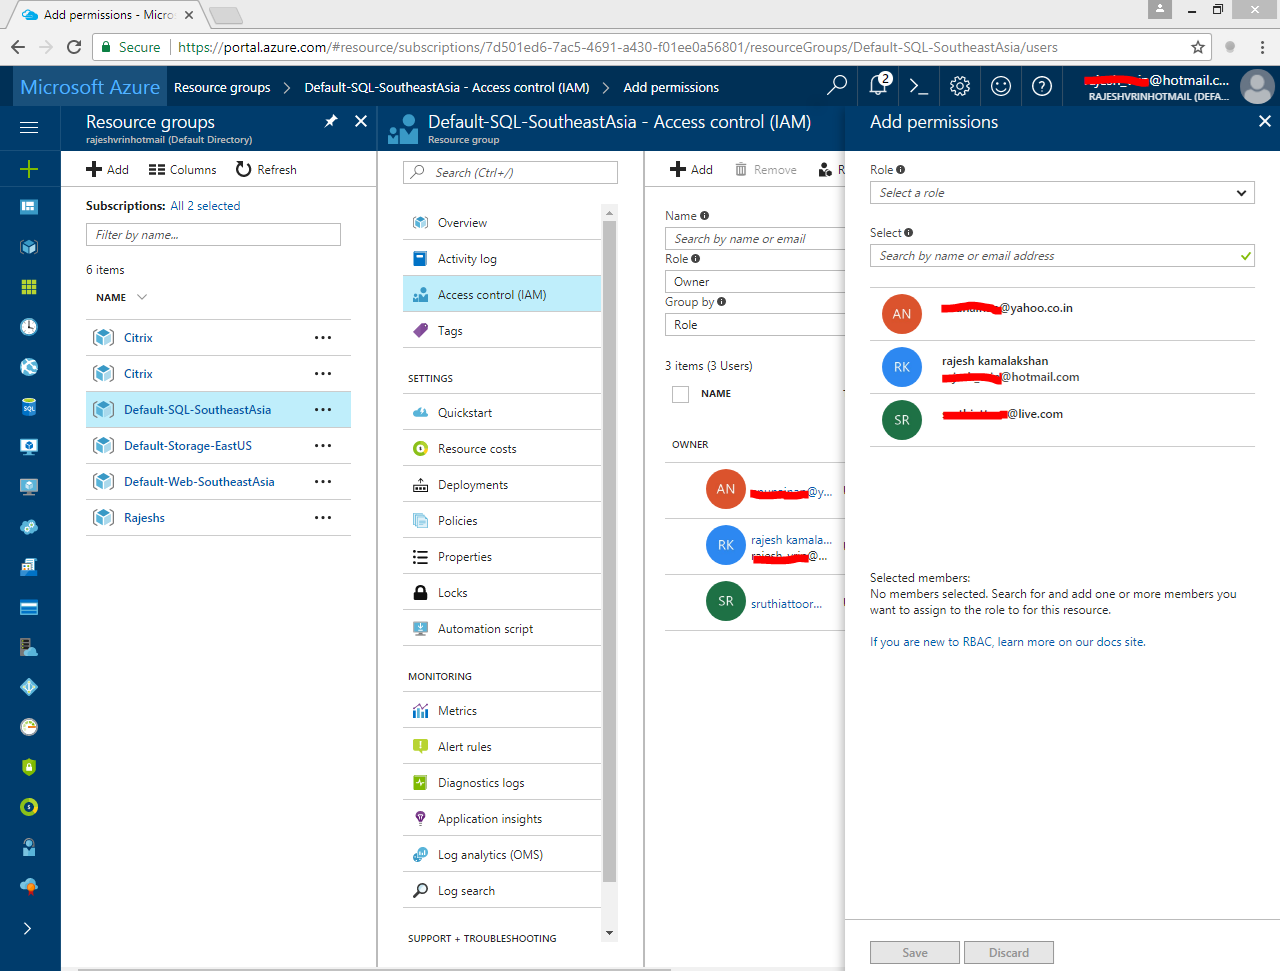Select SQL databases in the left sidebar
The height and width of the screenshot is (971, 1280).
coord(30,406)
